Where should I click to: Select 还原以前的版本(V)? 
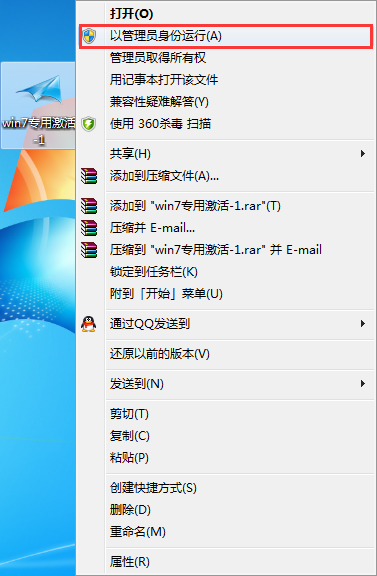[x=226, y=354]
